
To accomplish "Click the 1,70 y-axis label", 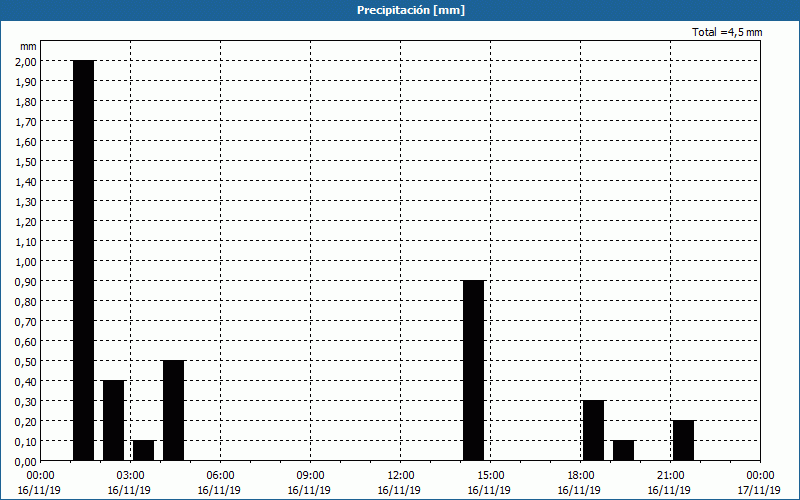I will 28,121.
